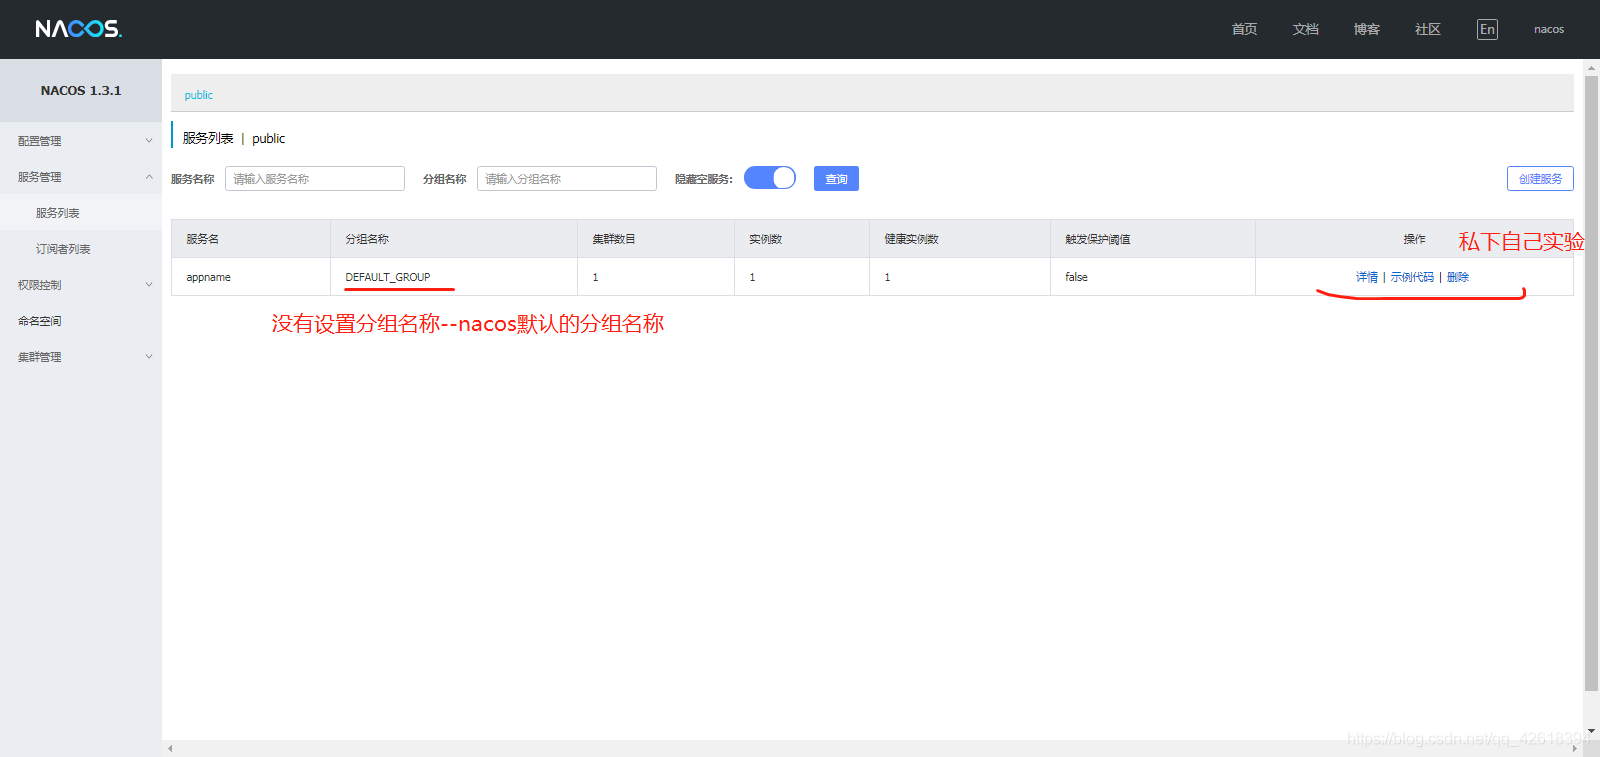Click the horizontal scrollbar left arrow
Image resolution: width=1600 pixels, height=757 pixels.
[170, 748]
